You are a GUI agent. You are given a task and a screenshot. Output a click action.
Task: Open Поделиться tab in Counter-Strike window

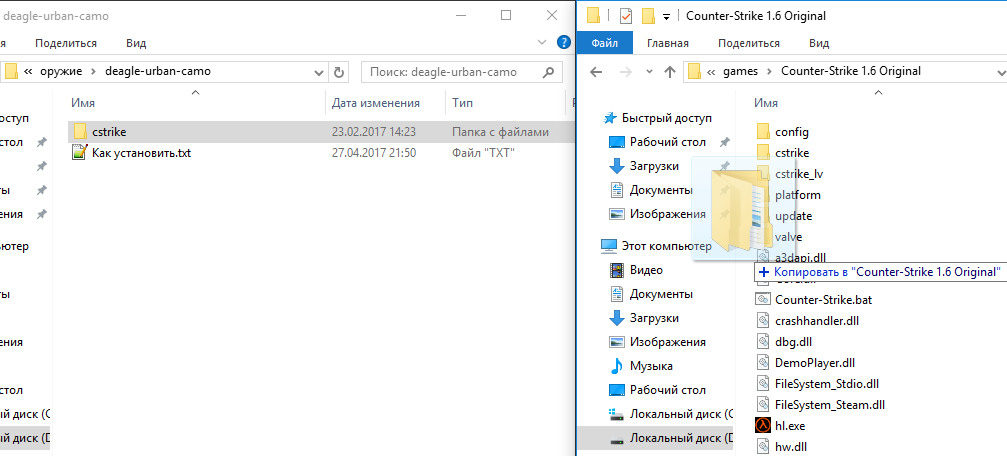(749, 43)
